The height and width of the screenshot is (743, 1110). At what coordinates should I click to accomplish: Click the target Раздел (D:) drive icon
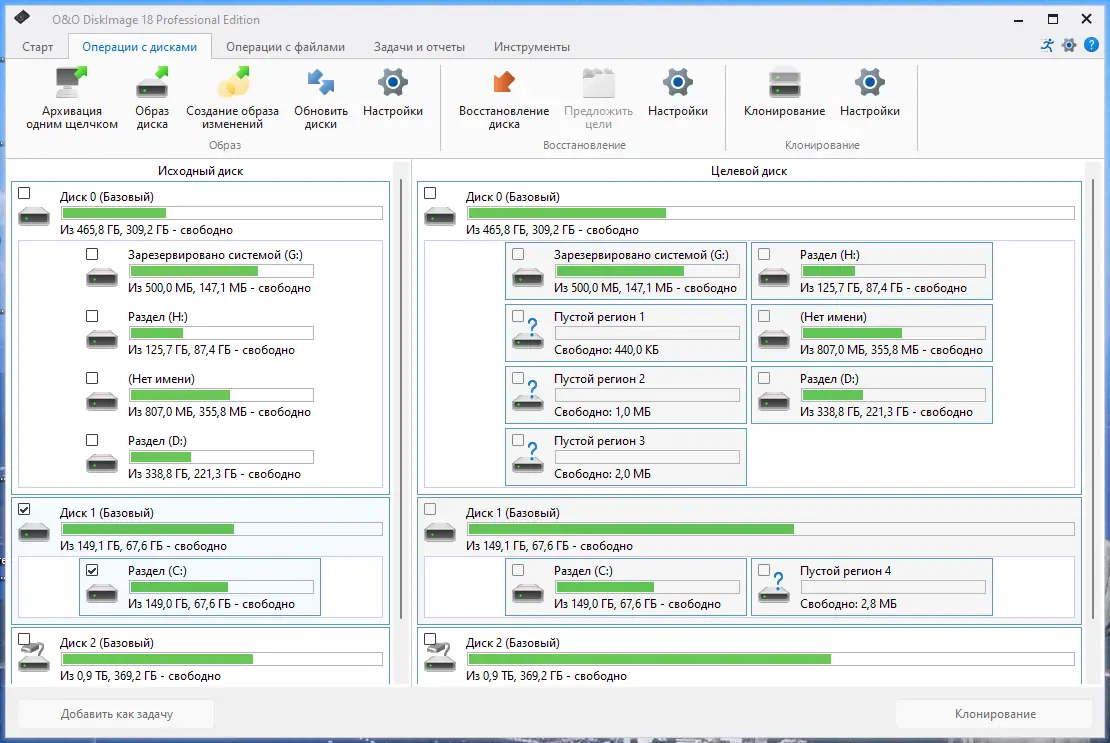tap(774, 401)
